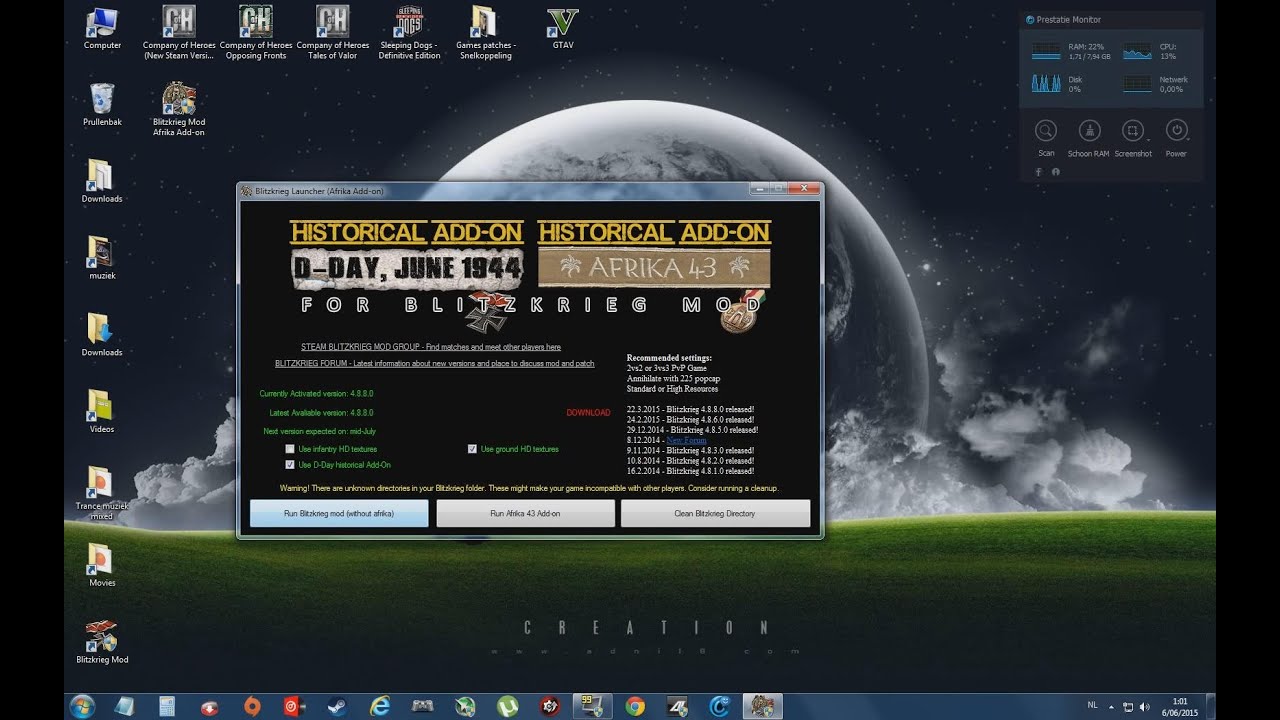Click the Scan icon in Prestatie Monitor

pos(1046,131)
